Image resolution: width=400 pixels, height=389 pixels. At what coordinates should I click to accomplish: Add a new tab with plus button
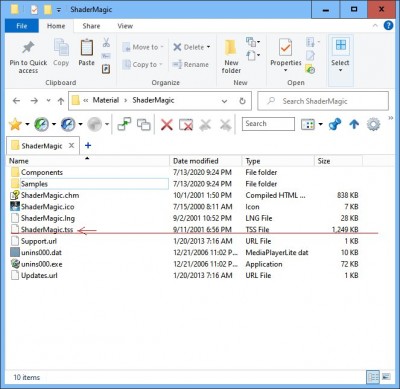[x=88, y=145]
